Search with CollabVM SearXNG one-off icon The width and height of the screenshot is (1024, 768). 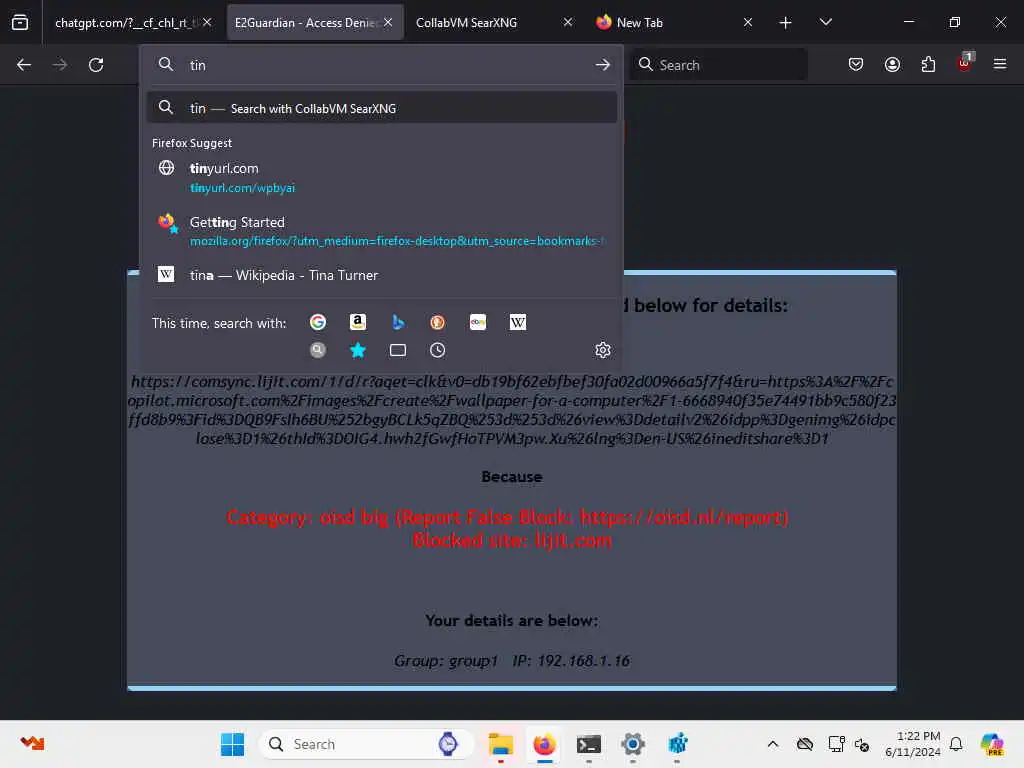click(x=318, y=350)
